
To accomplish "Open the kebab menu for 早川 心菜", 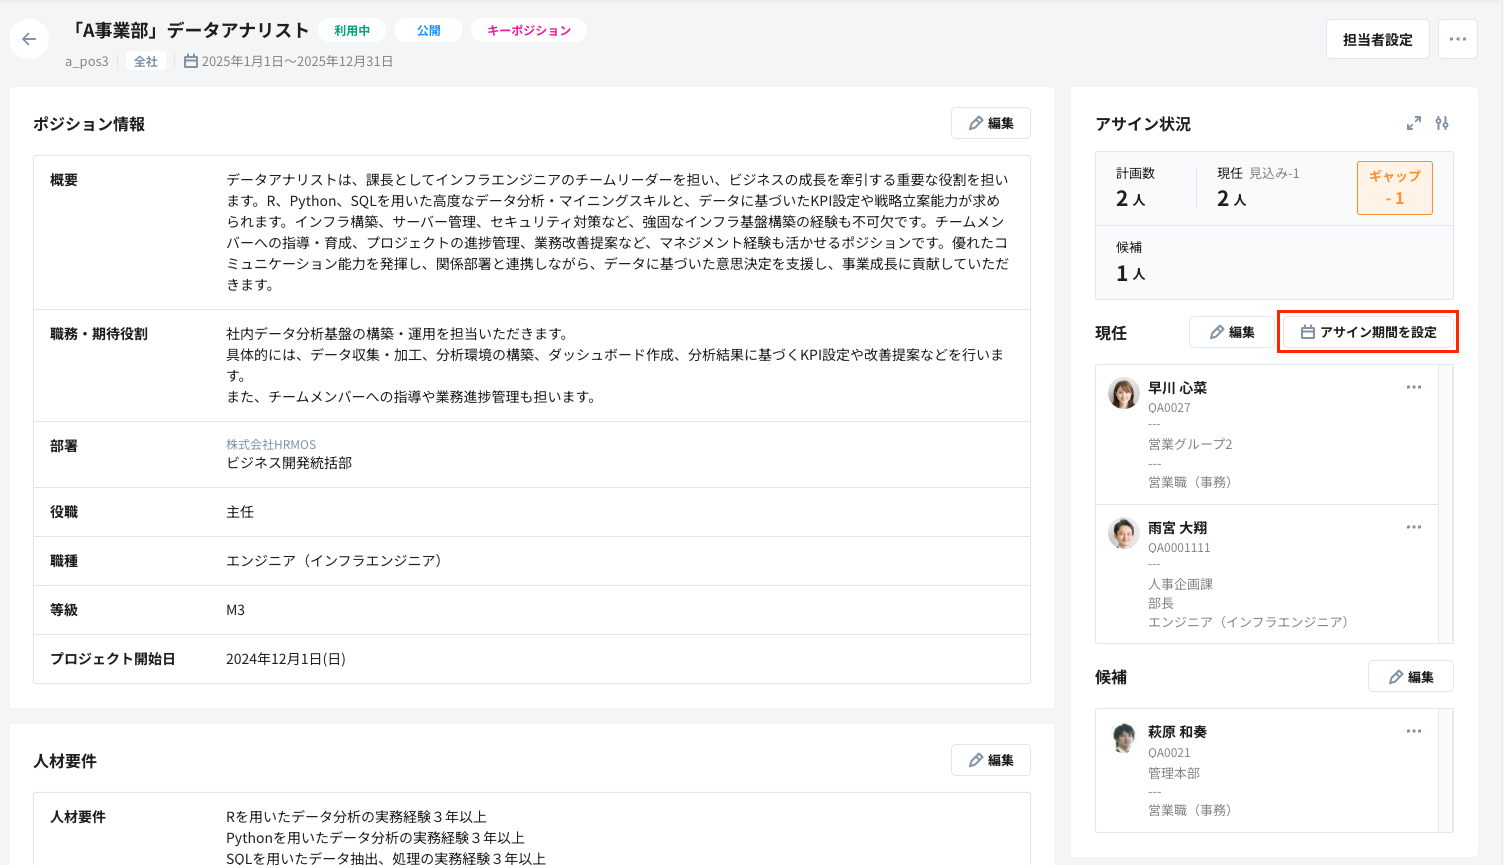I will pos(1413,386).
